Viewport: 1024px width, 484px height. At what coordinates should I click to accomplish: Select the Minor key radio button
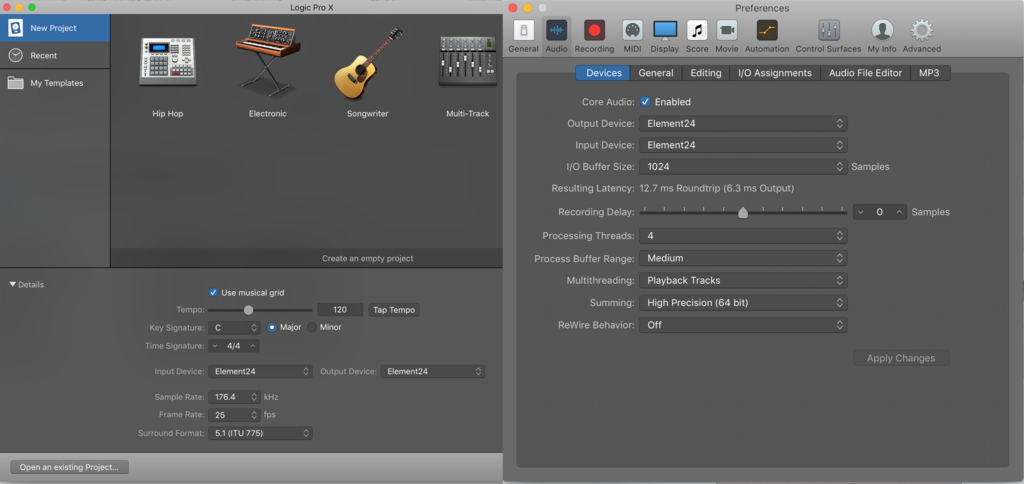tap(312, 327)
